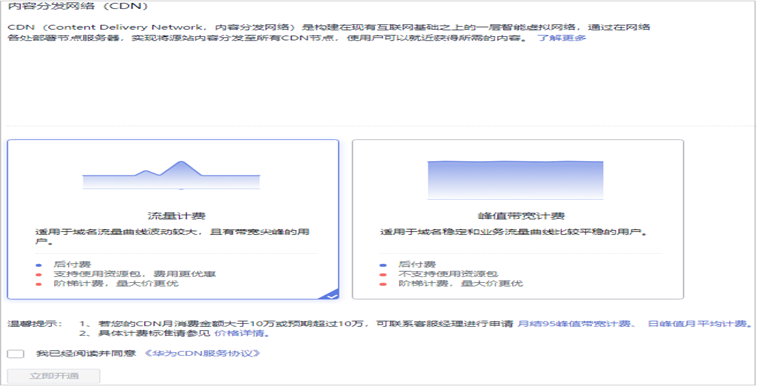Click the traffic curve chart icon in 流量计费
The width and height of the screenshot is (758, 386).
(x=171, y=175)
